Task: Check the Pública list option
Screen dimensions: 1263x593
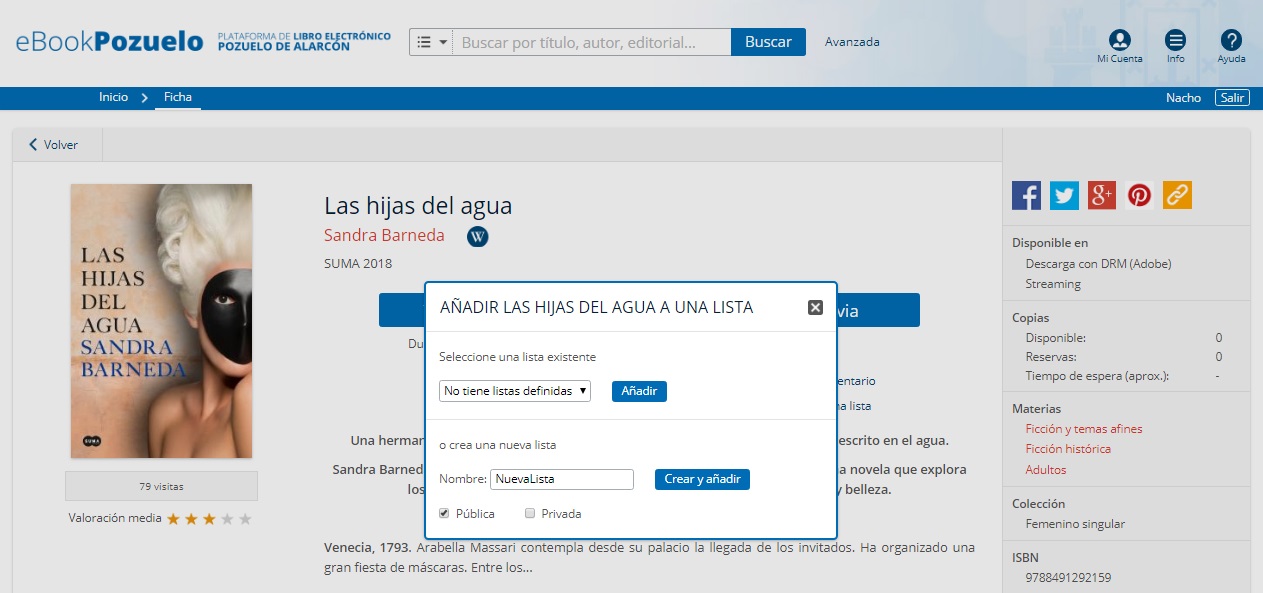Action: click(x=444, y=513)
